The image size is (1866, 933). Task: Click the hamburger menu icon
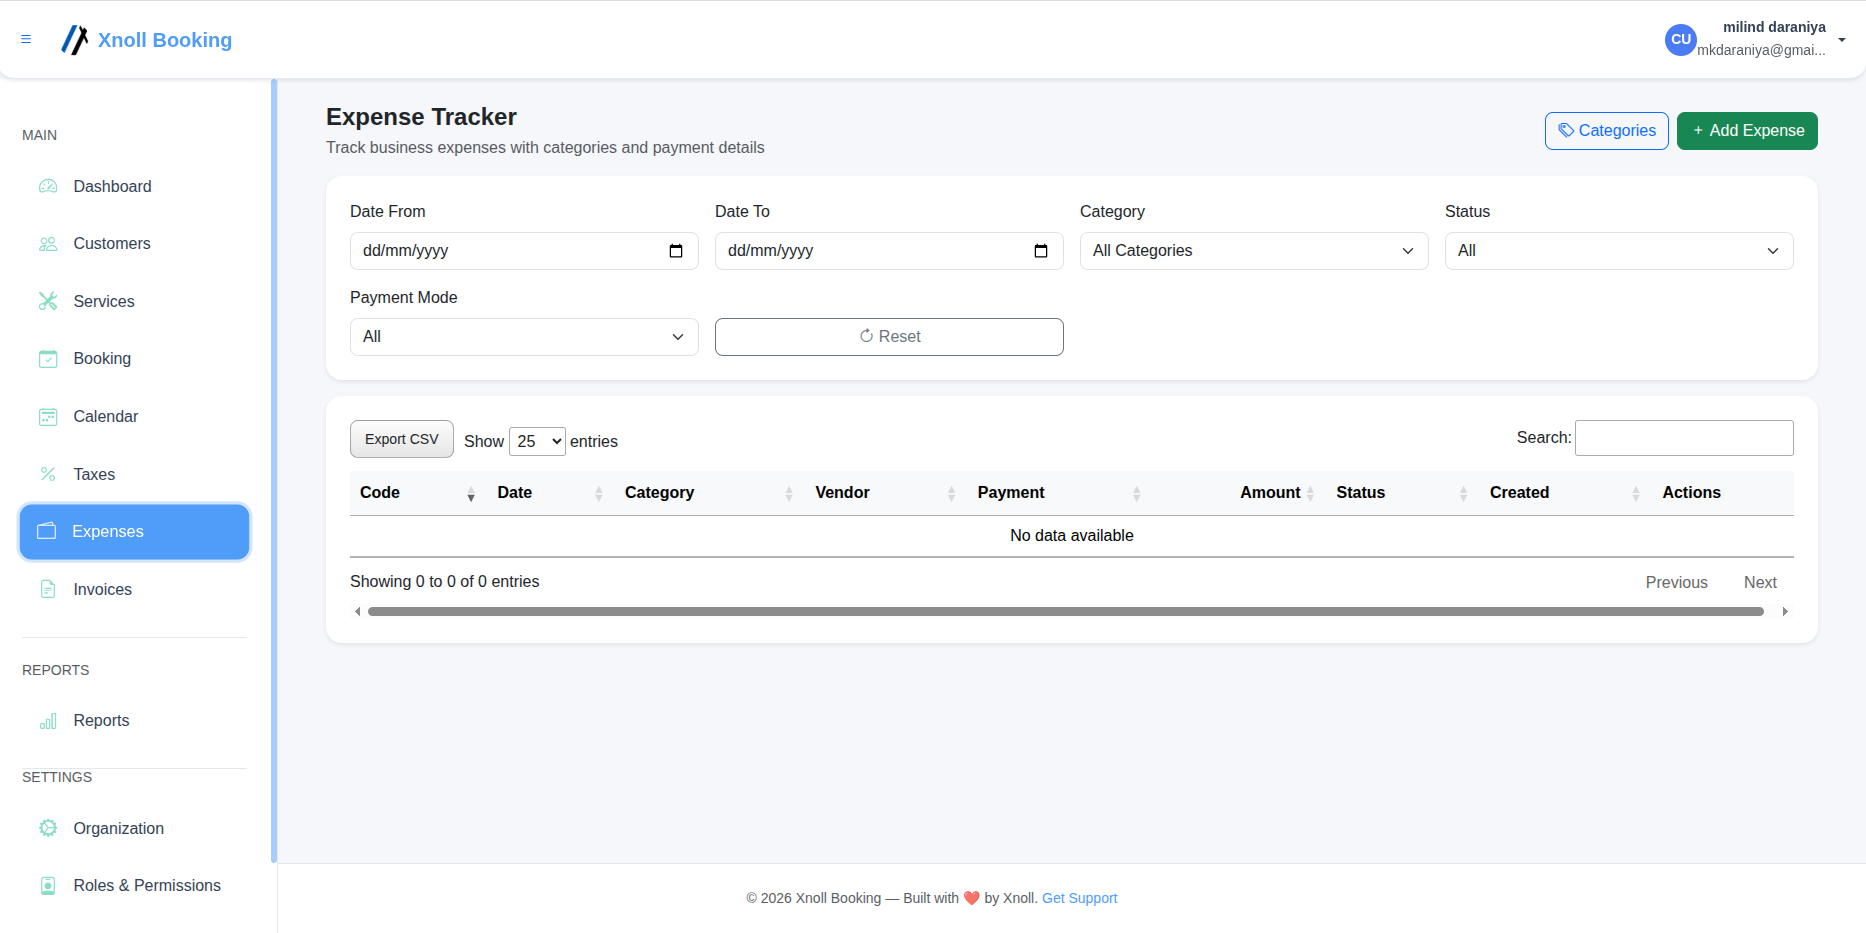pos(26,39)
